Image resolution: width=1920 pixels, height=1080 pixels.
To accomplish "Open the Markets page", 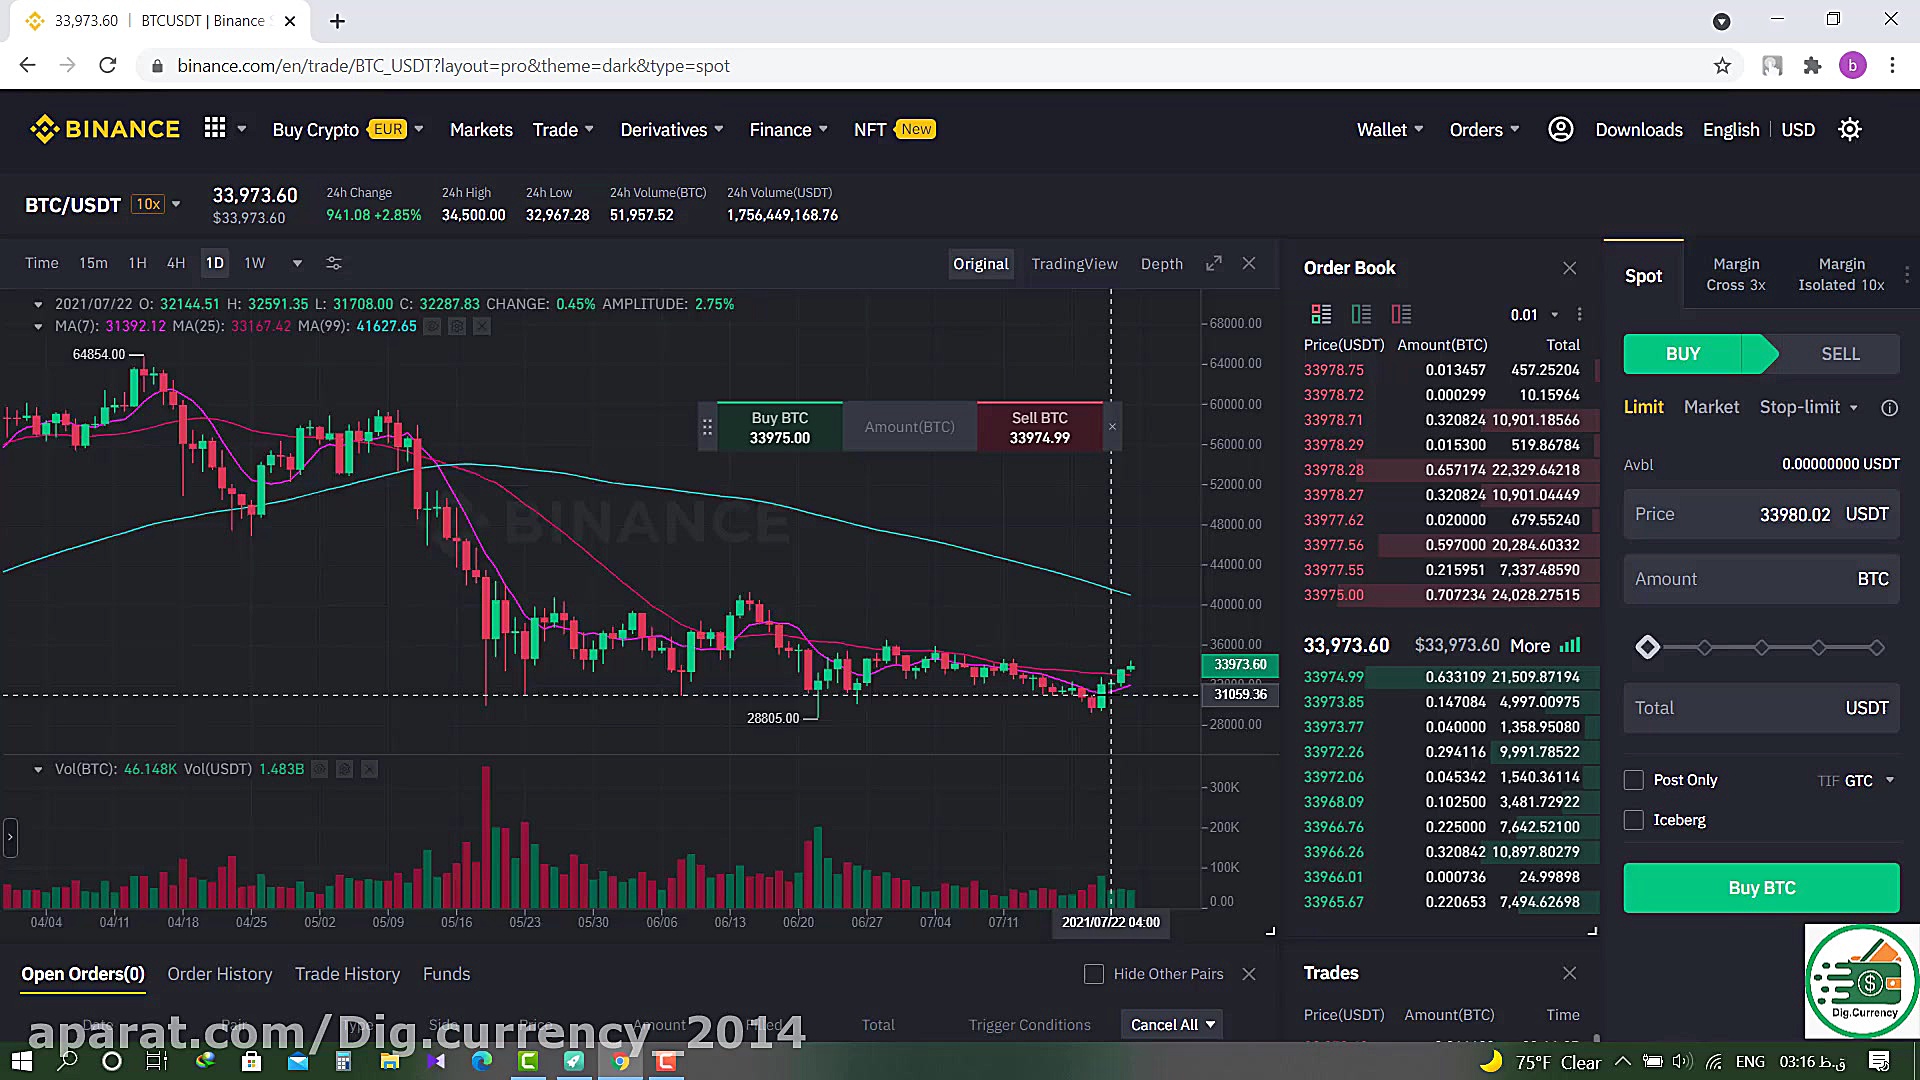I will [481, 130].
